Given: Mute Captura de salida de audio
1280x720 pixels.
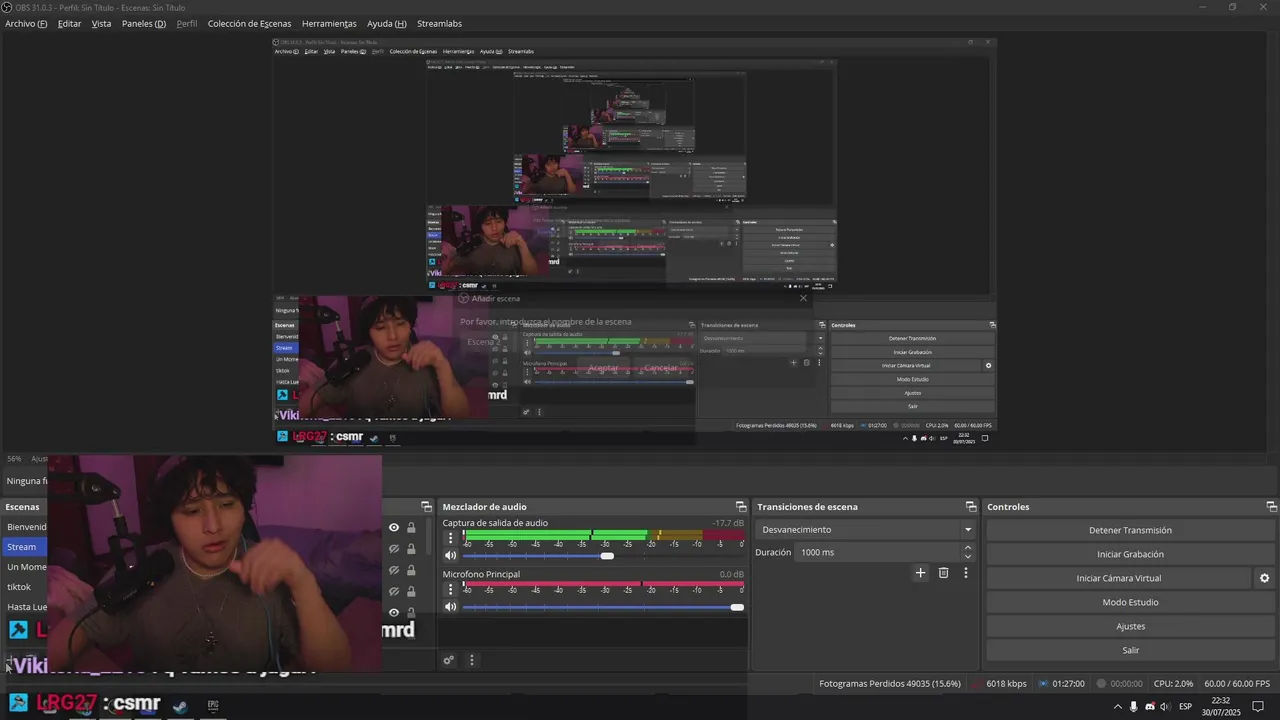Looking at the screenshot, I should [450, 556].
